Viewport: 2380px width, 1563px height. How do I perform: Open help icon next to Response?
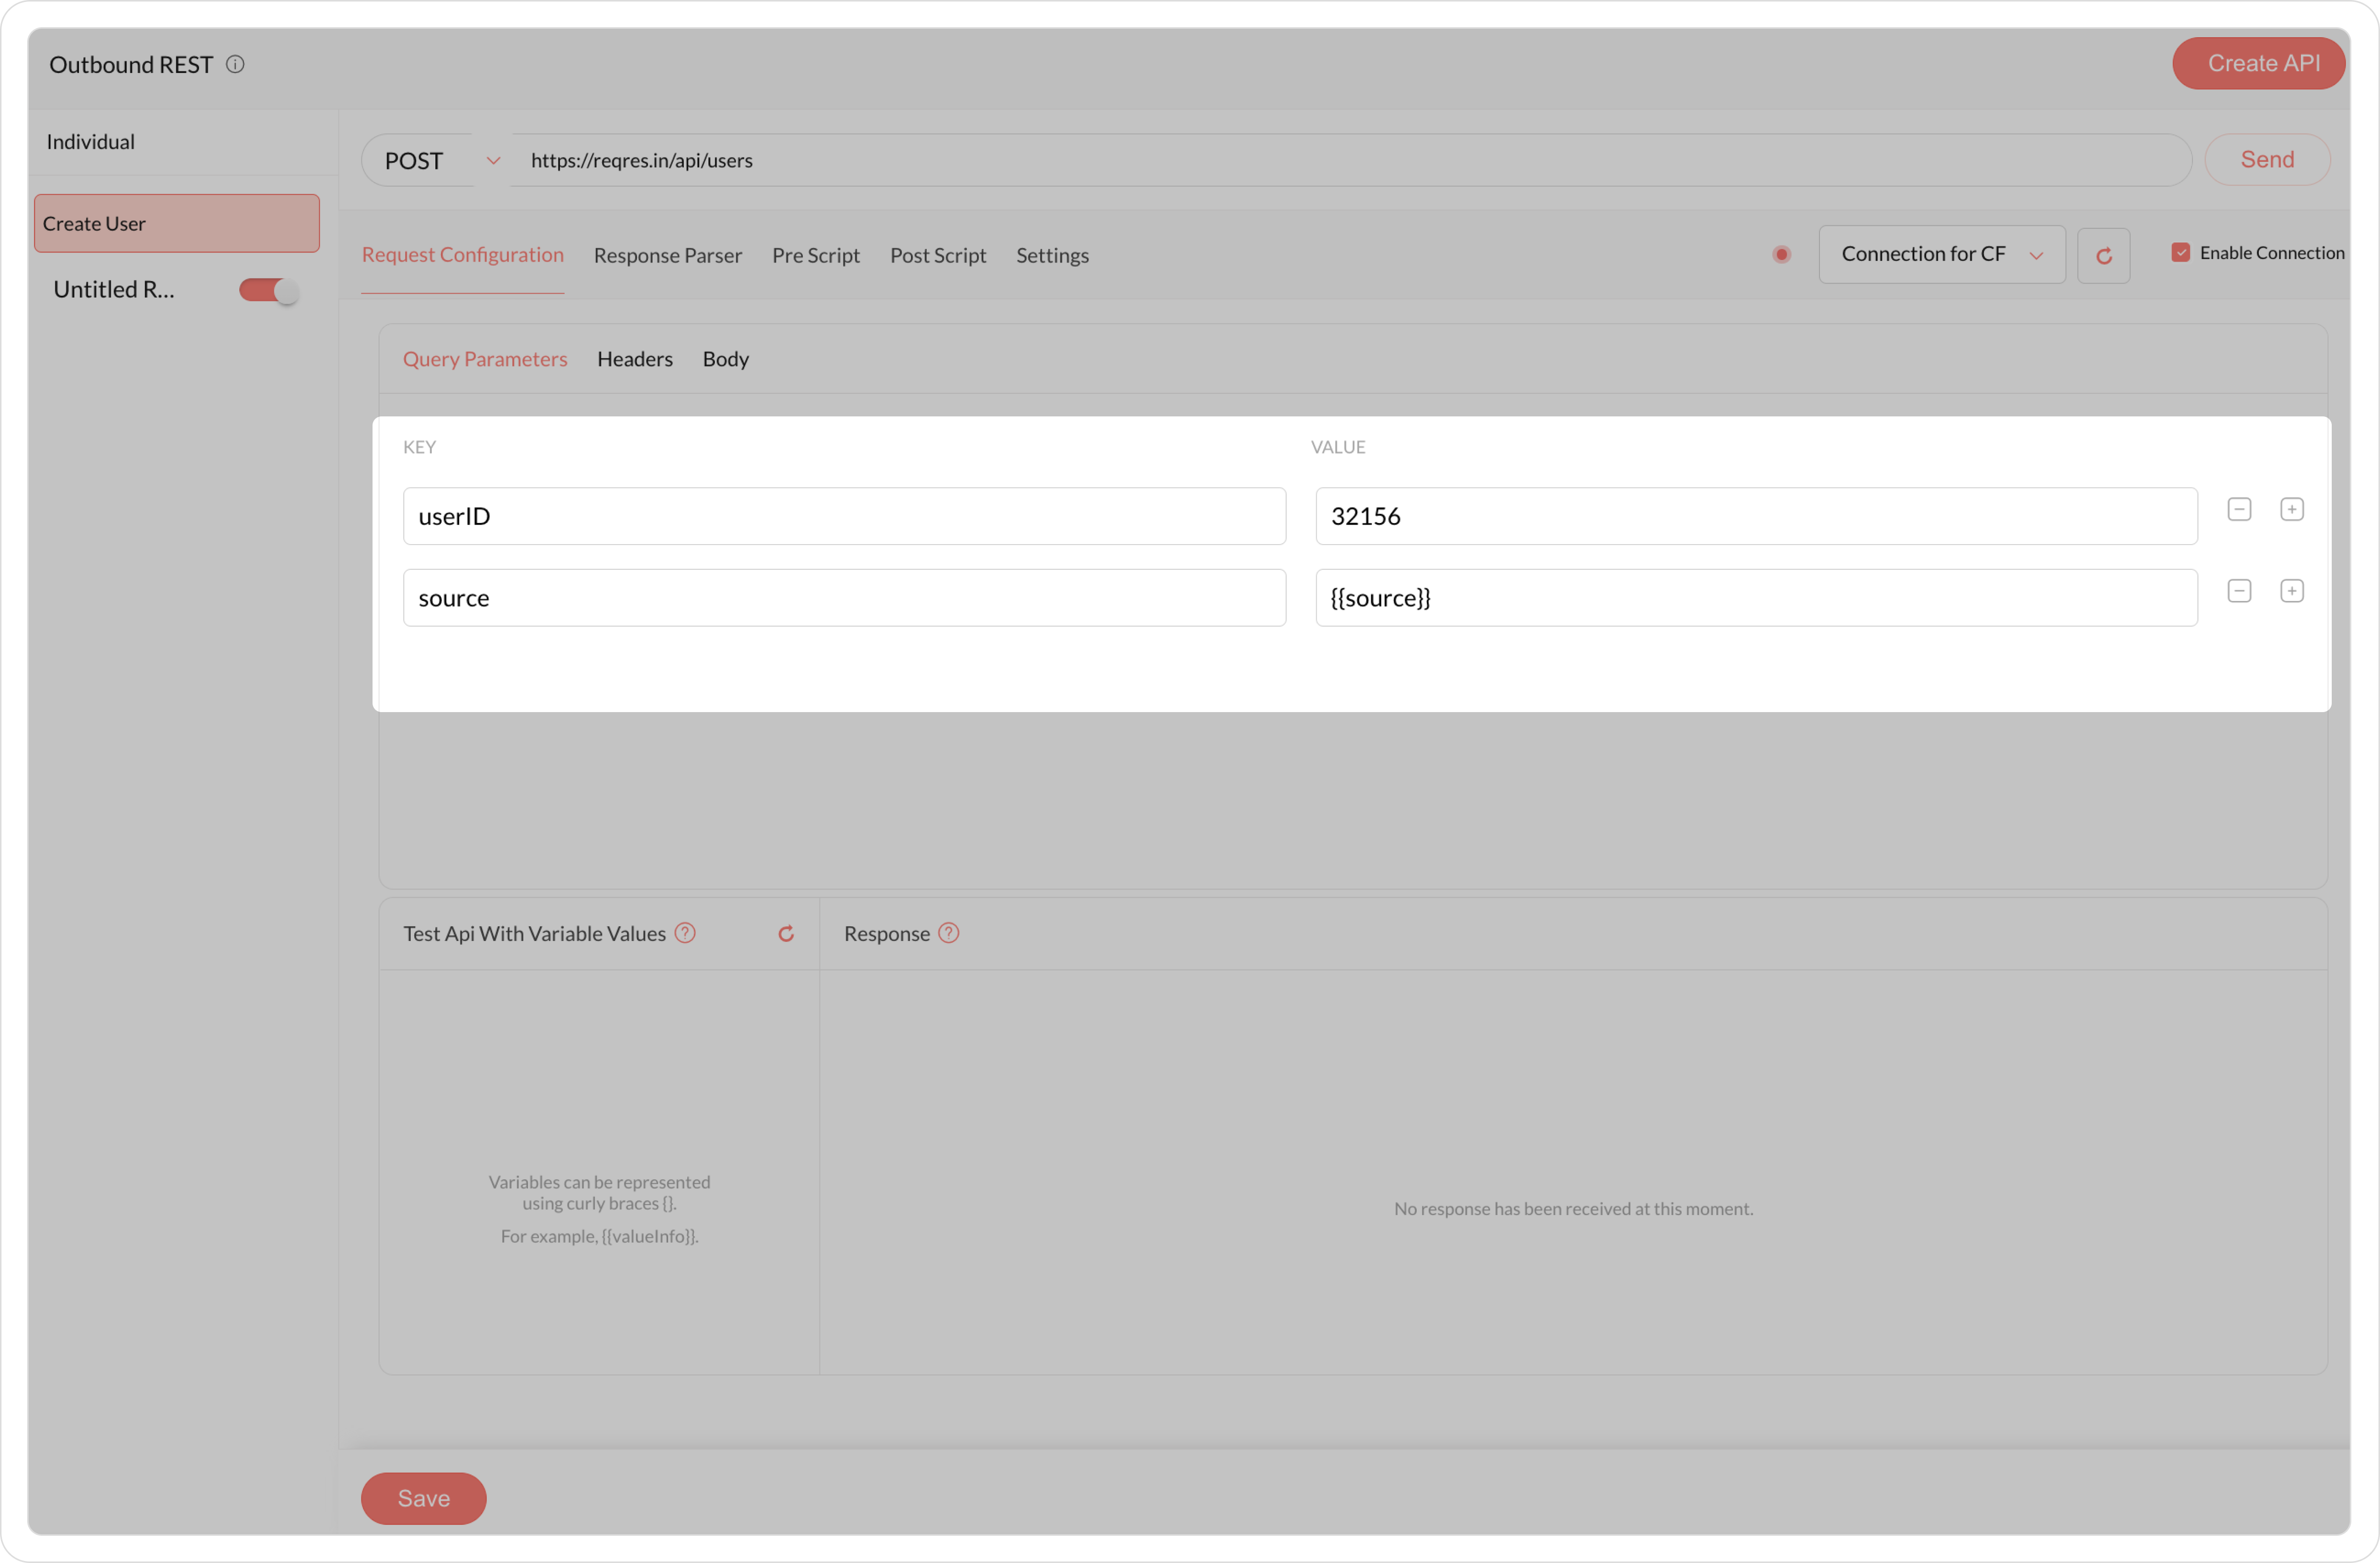click(x=949, y=933)
